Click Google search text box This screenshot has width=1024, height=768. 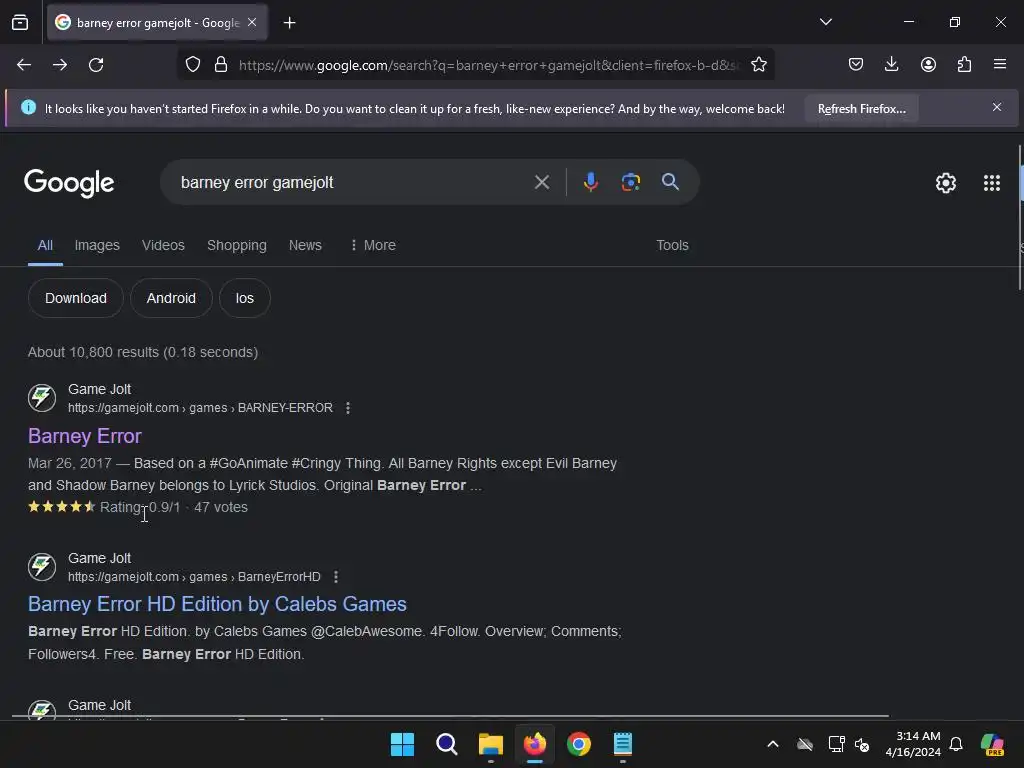(x=353, y=182)
